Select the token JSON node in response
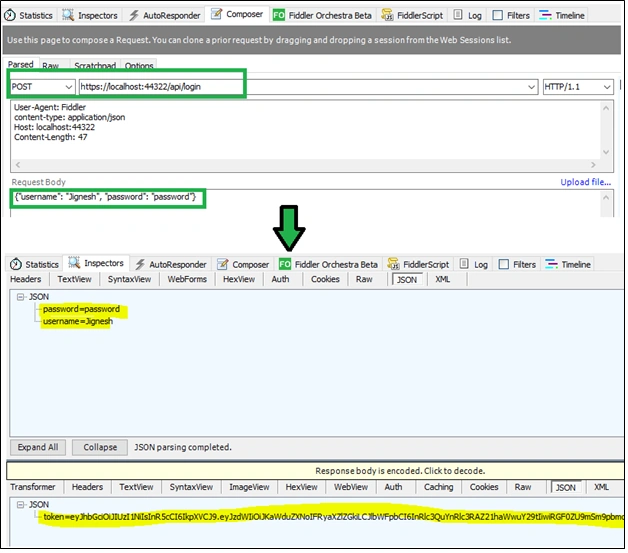Image resolution: width=628 pixels, height=553 pixels. click(333, 517)
